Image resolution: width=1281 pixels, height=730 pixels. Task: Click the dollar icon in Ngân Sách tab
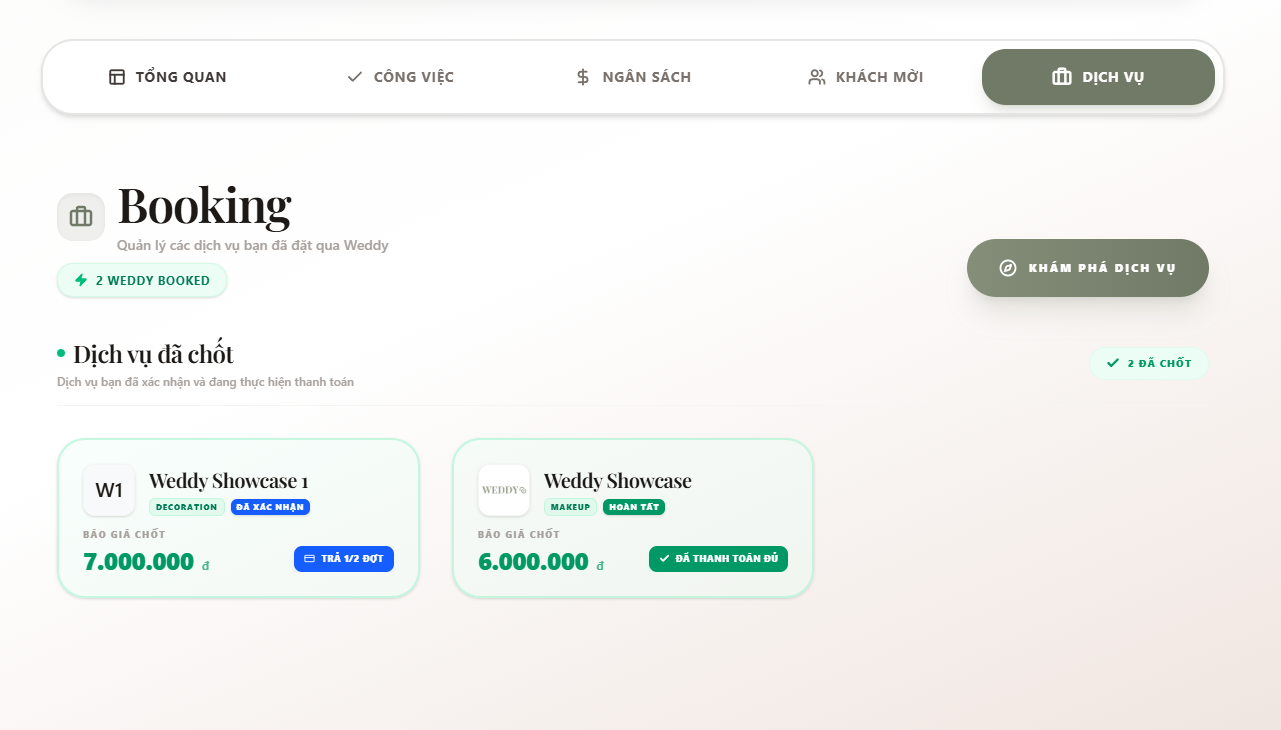tap(583, 77)
